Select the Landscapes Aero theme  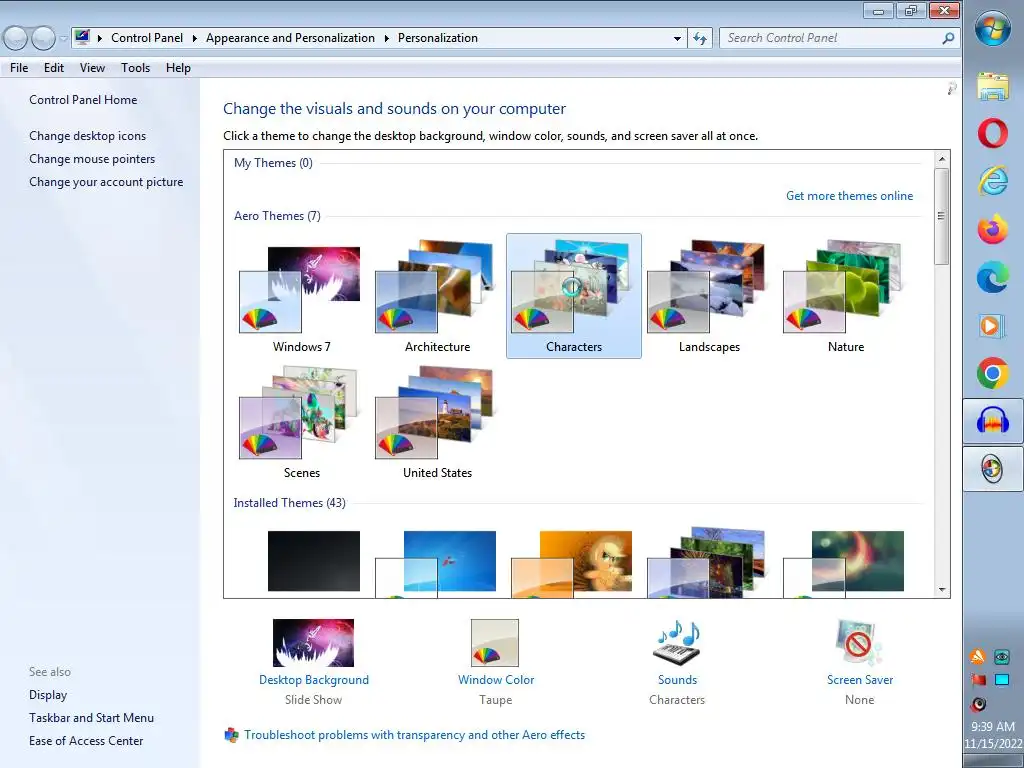pyautogui.click(x=709, y=298)
